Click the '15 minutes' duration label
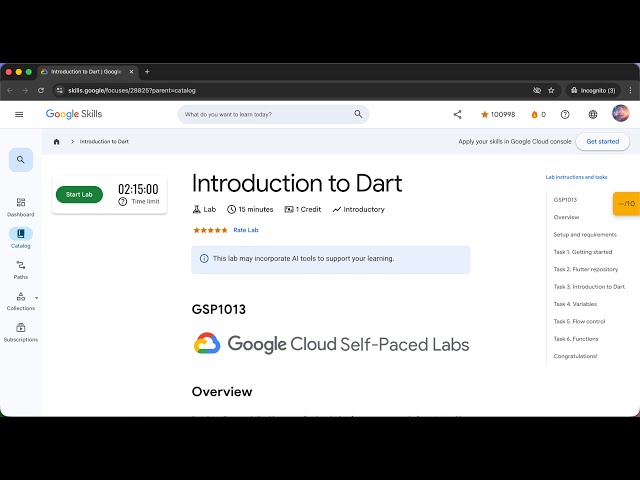 coord(250,209)
